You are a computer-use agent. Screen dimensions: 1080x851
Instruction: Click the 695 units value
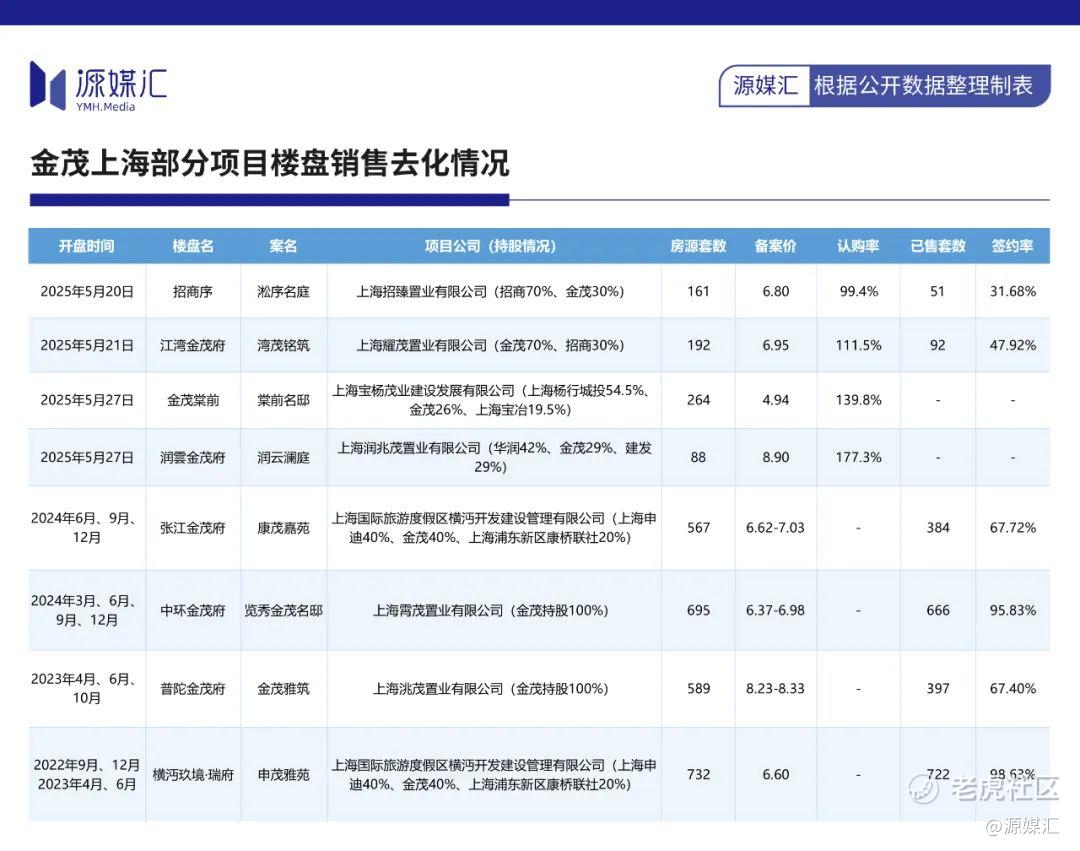698,610
